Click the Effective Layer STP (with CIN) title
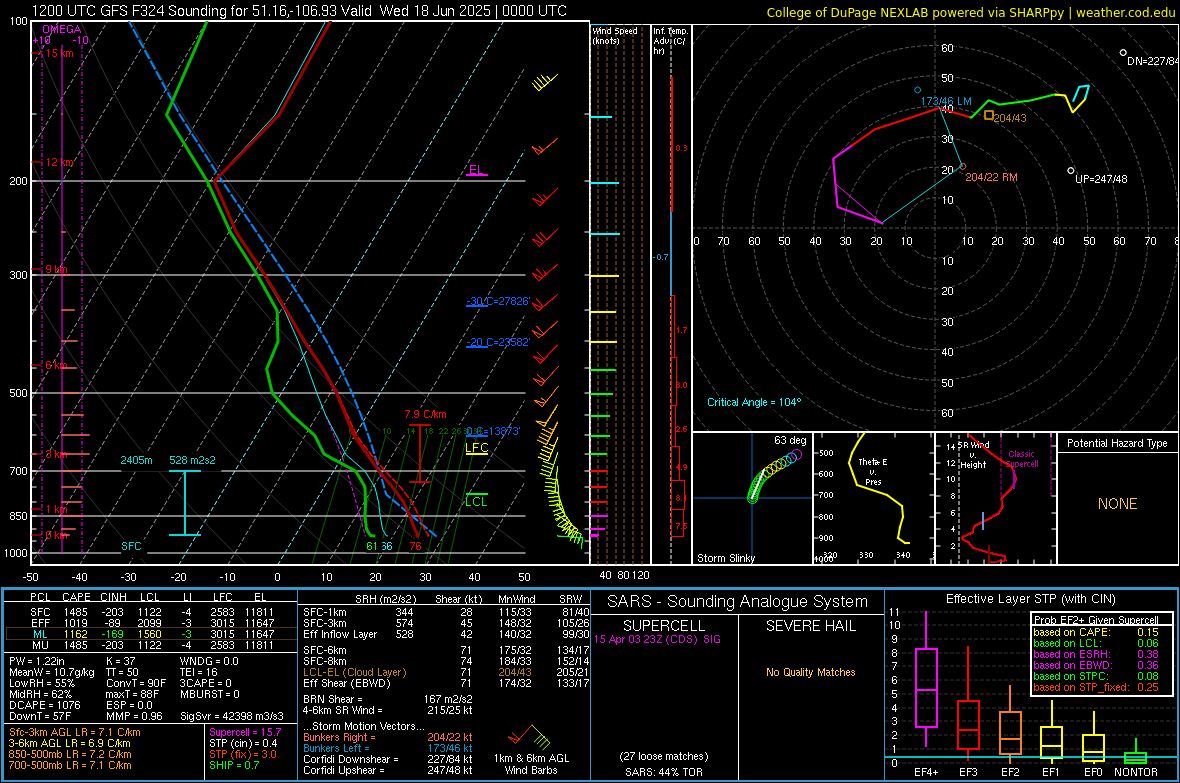The height and width of the screenshot is (783, 1180). 1030,599
